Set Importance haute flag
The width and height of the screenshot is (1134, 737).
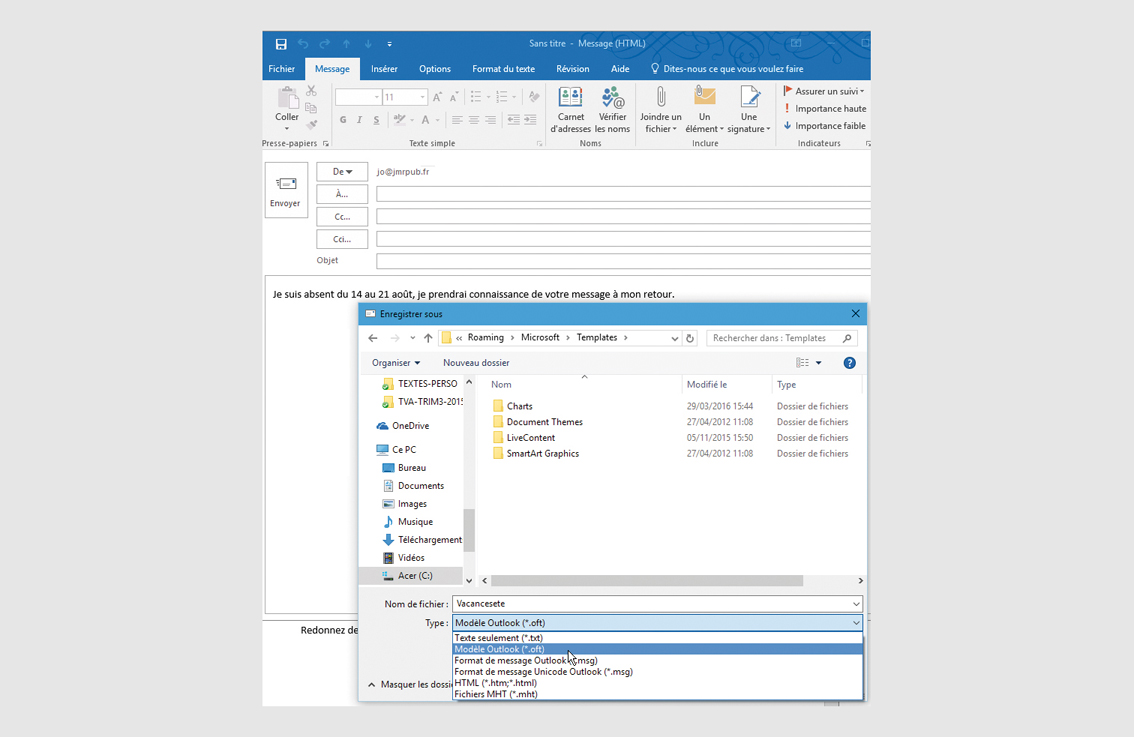point(824,108)
